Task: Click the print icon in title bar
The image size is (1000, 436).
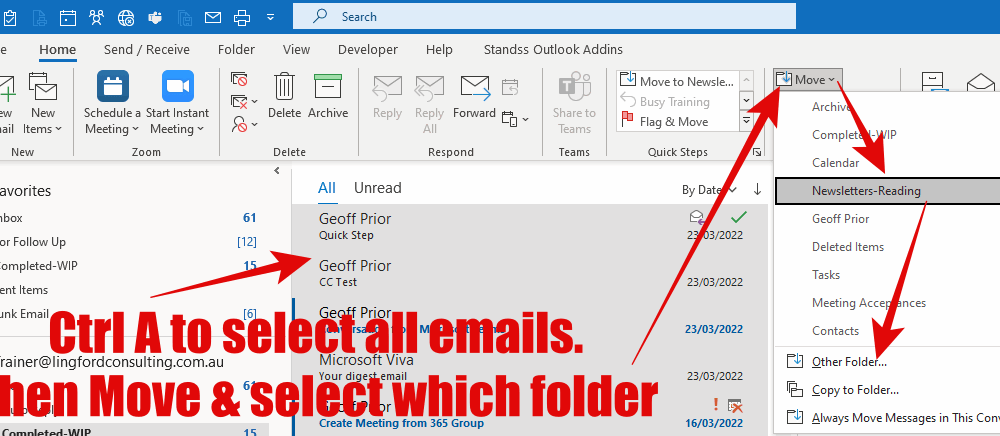Action: [241, 17]
